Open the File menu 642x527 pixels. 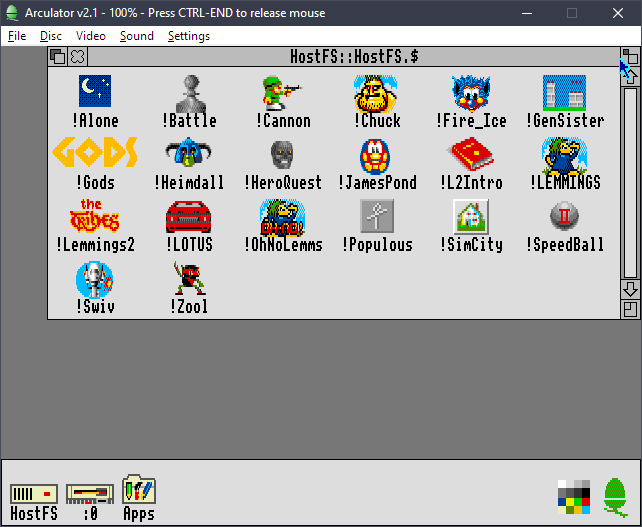click(17, 36)
